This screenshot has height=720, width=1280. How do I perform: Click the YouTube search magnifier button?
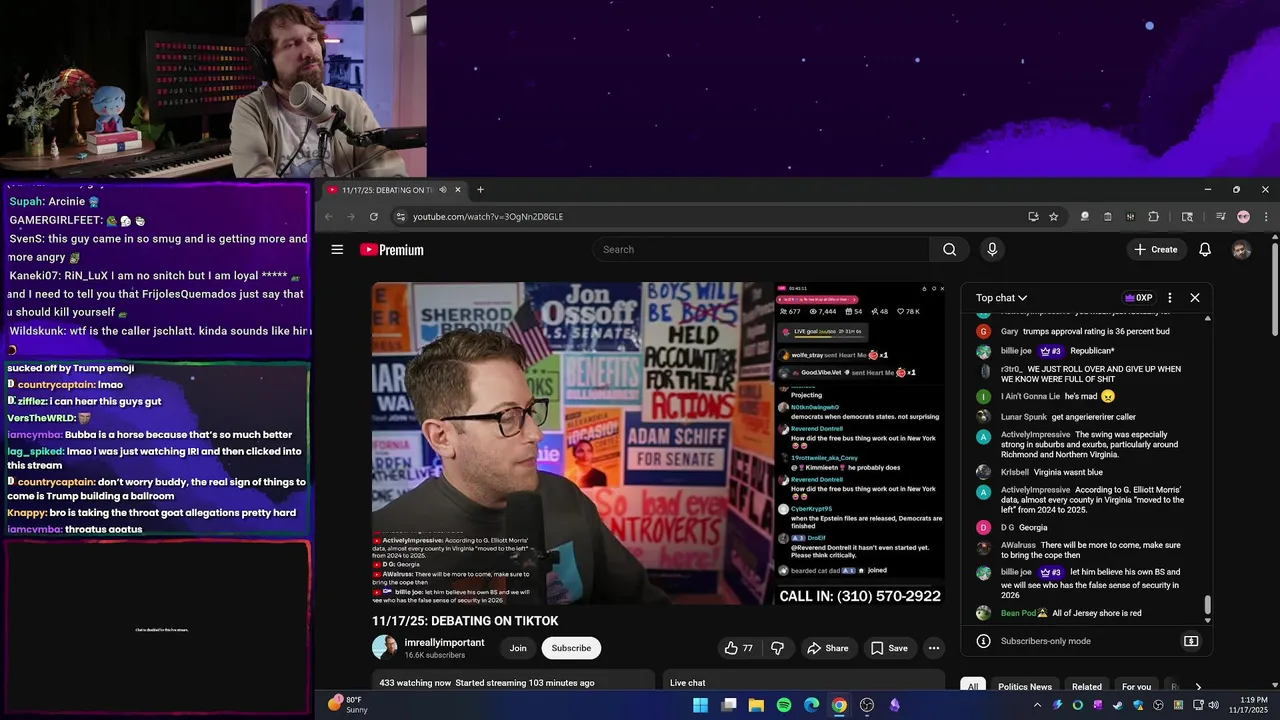pyautogui.click(x=949, y=250)
